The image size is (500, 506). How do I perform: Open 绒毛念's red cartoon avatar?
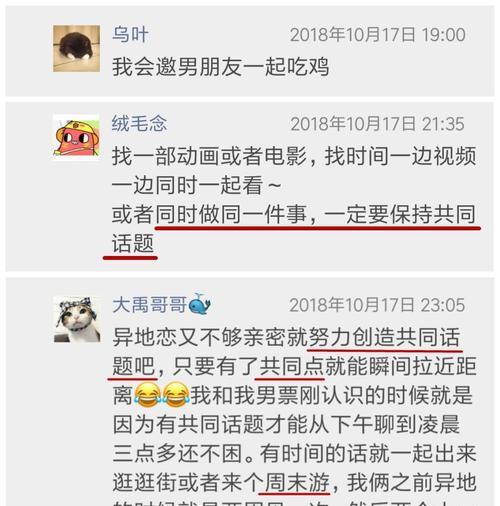[76, 137]
